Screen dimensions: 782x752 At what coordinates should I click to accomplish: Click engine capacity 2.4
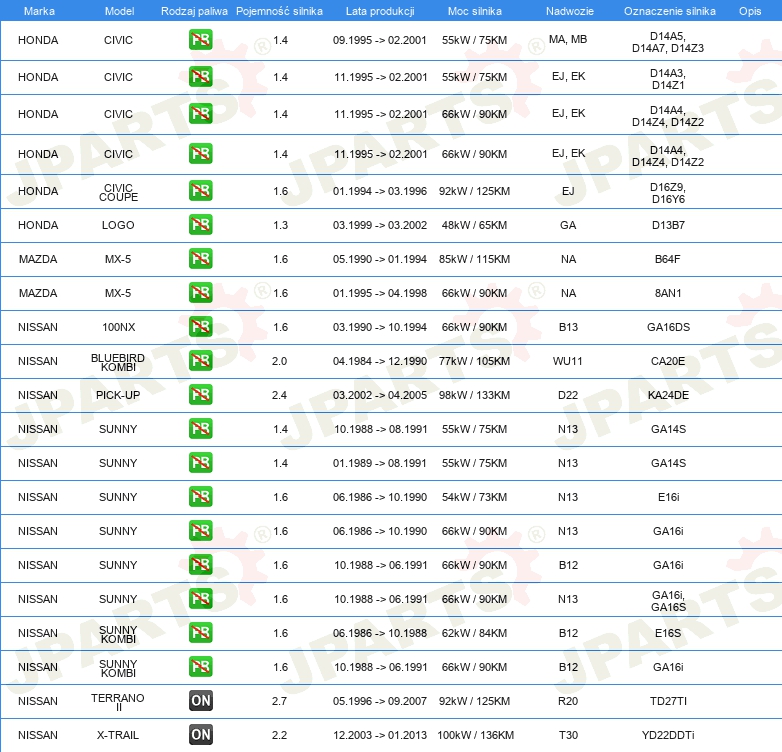279,395
